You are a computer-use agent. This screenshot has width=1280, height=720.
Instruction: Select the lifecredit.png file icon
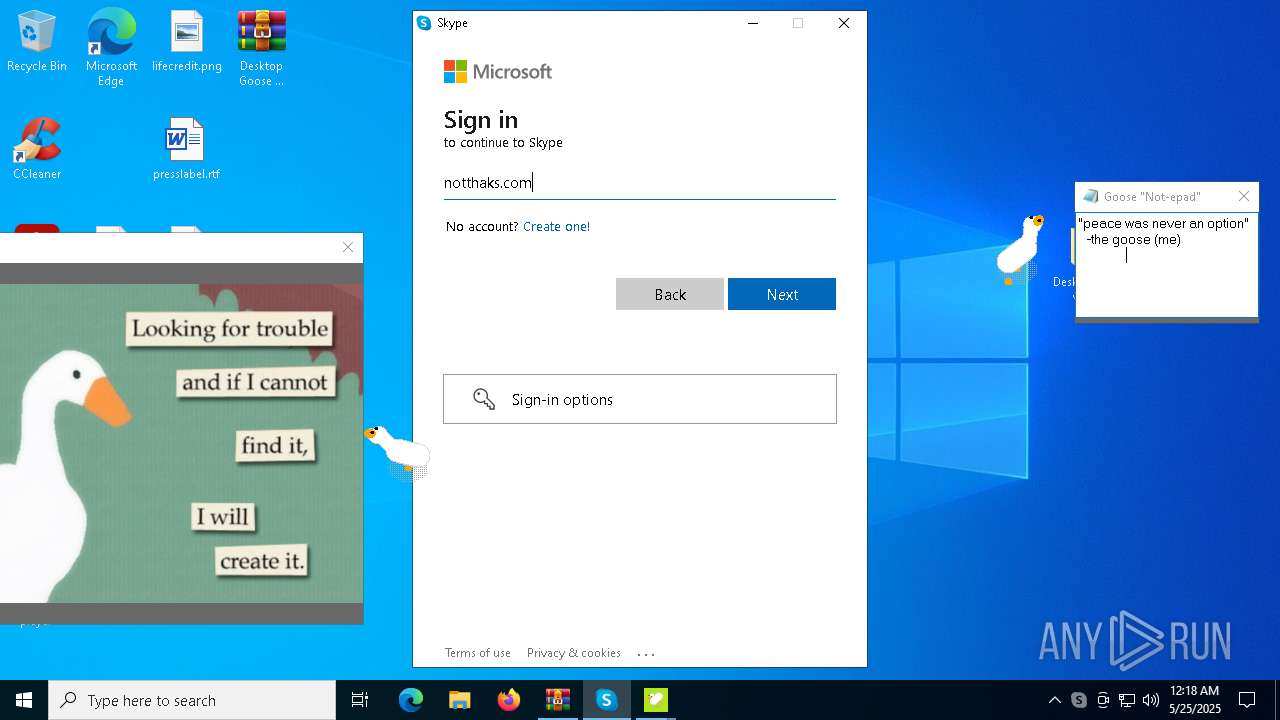(x=187, y=41)
